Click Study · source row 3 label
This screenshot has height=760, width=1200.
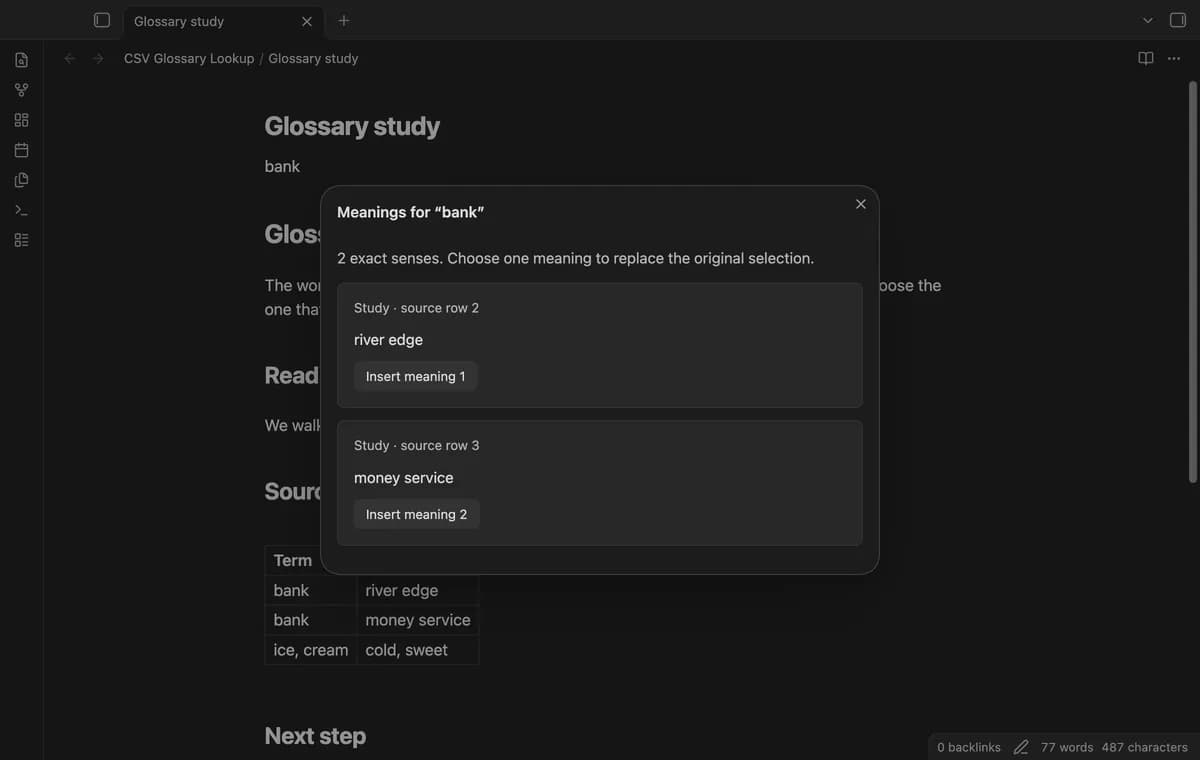[416, 446]
